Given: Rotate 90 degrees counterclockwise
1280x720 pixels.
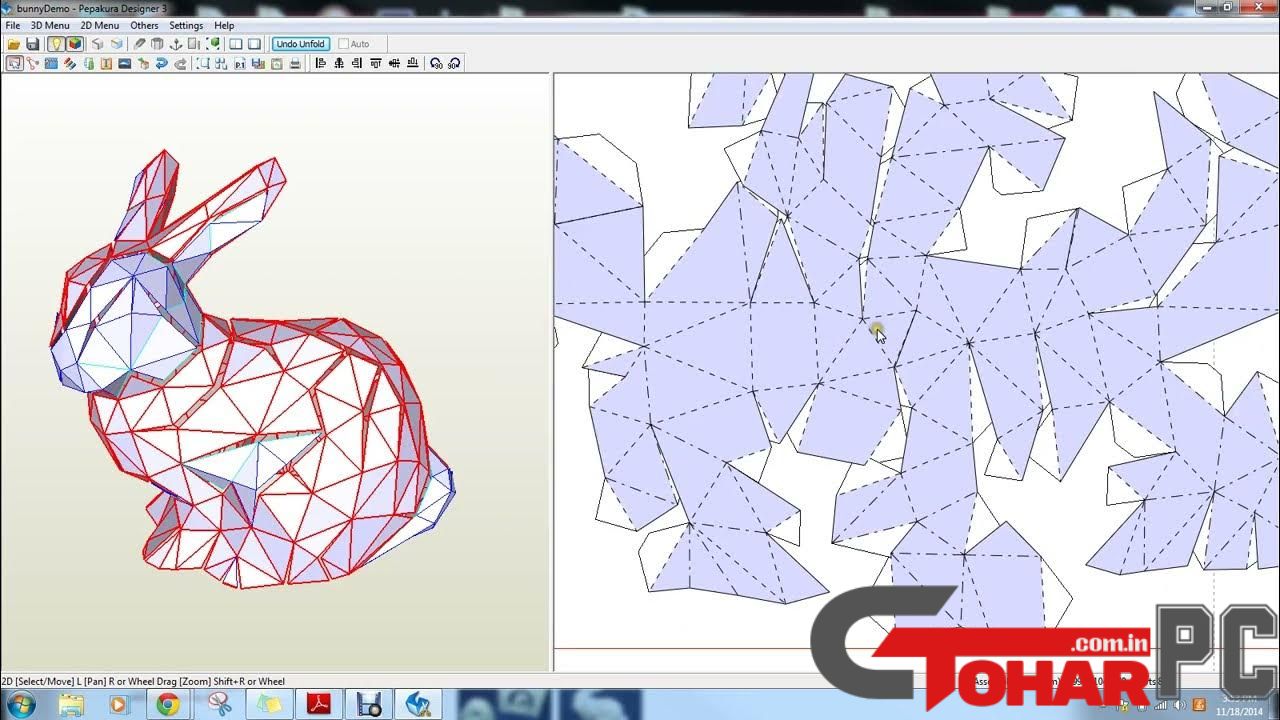Looking at the screenshot, I should click(436, 63).
